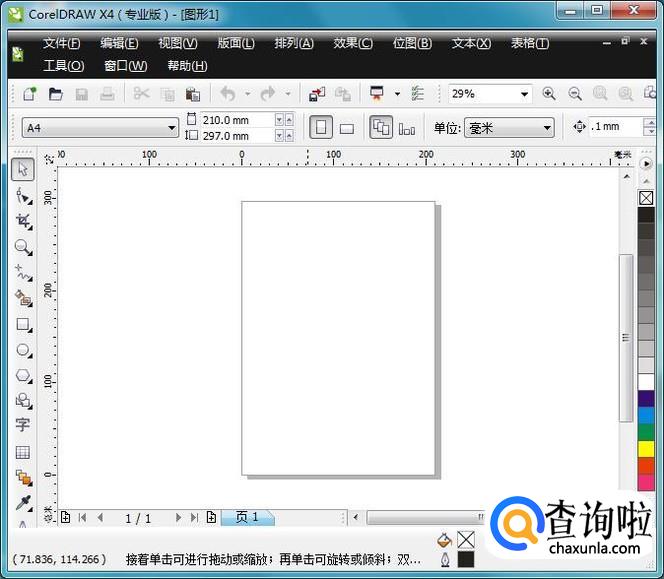Screen dimensions: 664x579
Task: Select the Pick tool arrow
Action: pyautogui.click(x=22, y=169)
